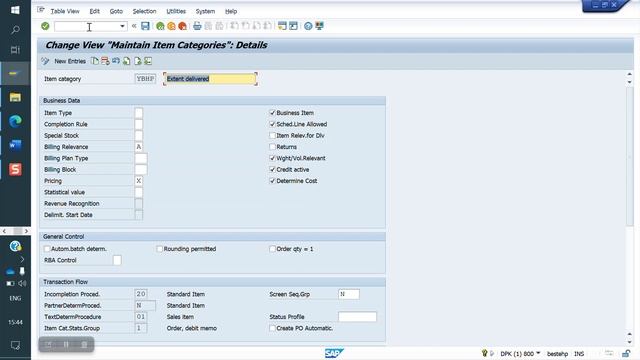Screen dimensions: 640x360
Task: Check the Order qty = 1 checkbox
Action: [272, 249]
